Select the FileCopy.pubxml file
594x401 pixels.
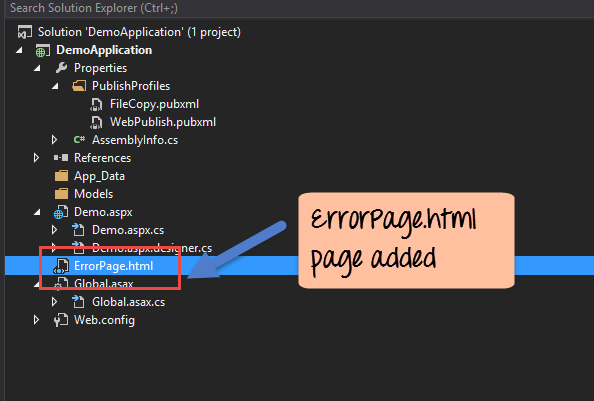tap(154, 104)
